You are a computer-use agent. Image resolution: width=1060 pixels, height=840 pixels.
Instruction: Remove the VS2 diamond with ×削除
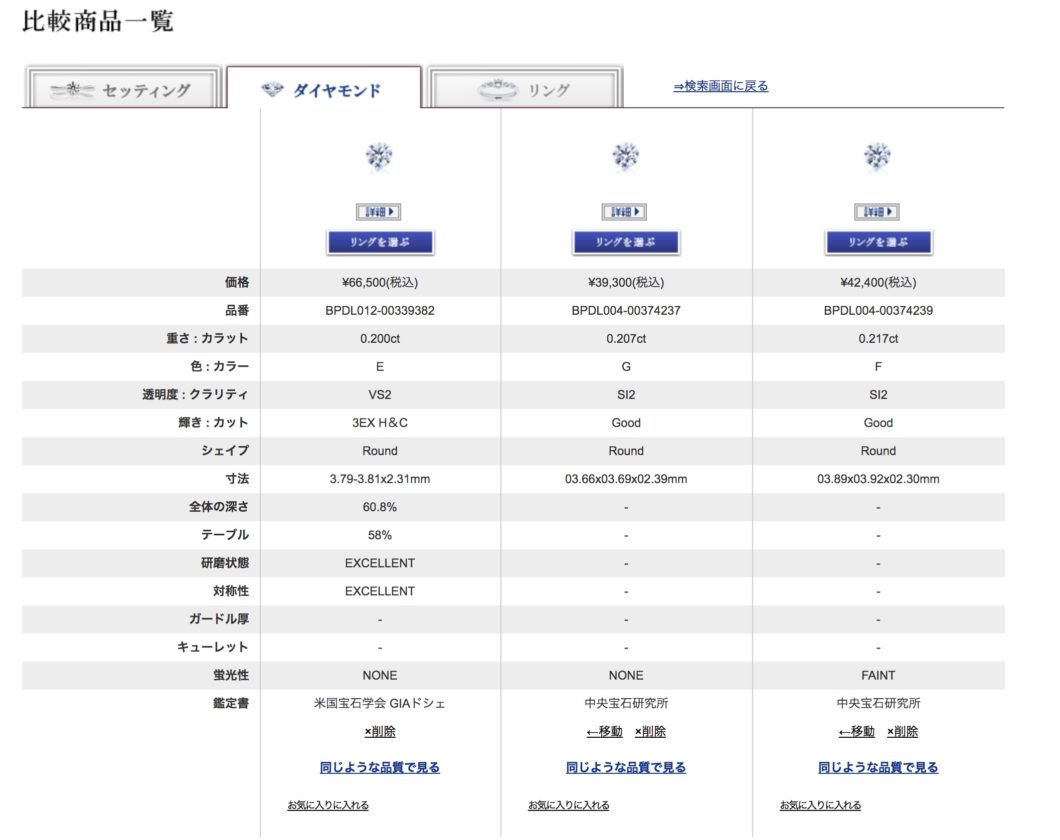pyautogui.click(x=380, y=732)
